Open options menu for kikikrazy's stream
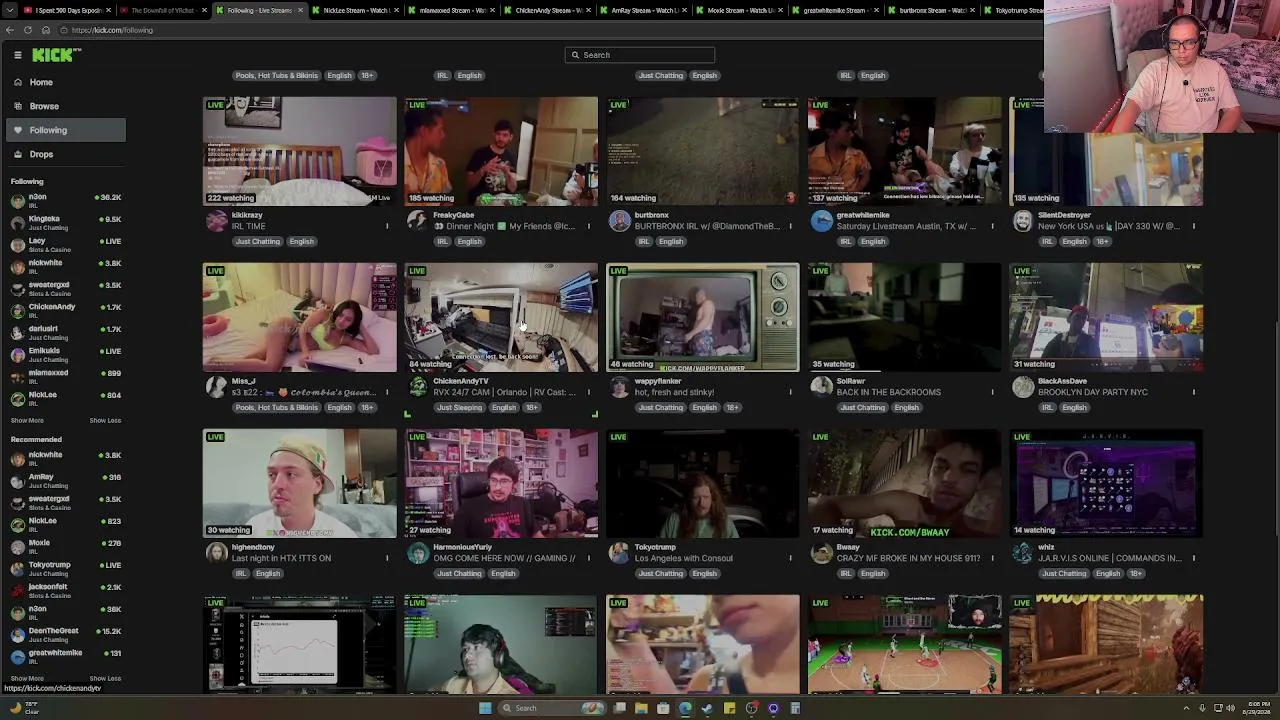This screenshot has height=720, width=1280. [387, 226]
